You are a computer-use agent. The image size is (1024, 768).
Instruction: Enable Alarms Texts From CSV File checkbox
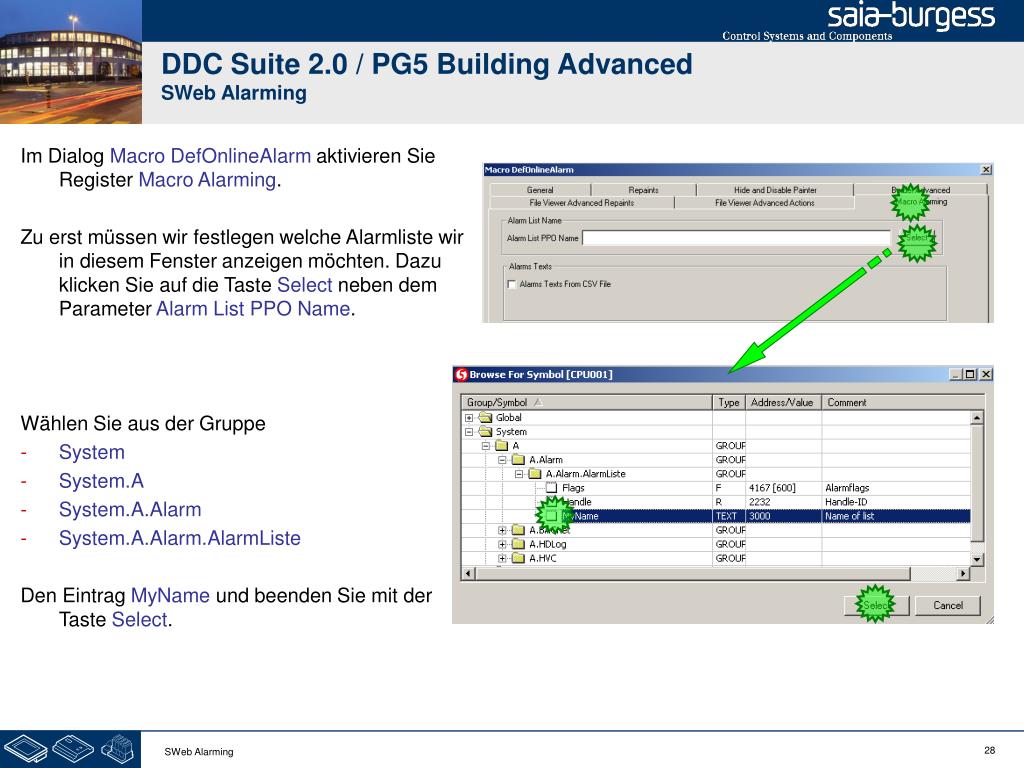pyautogui.click(x=512, y=284)
